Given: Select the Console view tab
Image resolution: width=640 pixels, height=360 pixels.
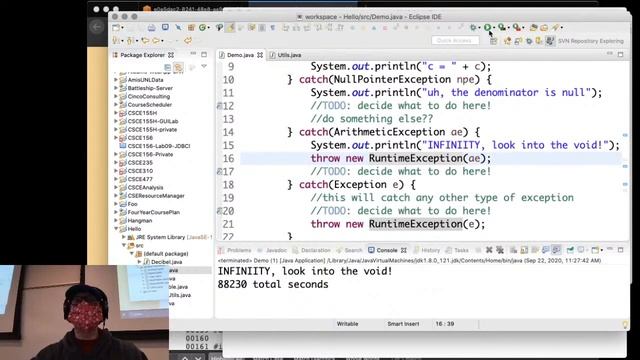Looking at the screenshot, I should point(387,250).
